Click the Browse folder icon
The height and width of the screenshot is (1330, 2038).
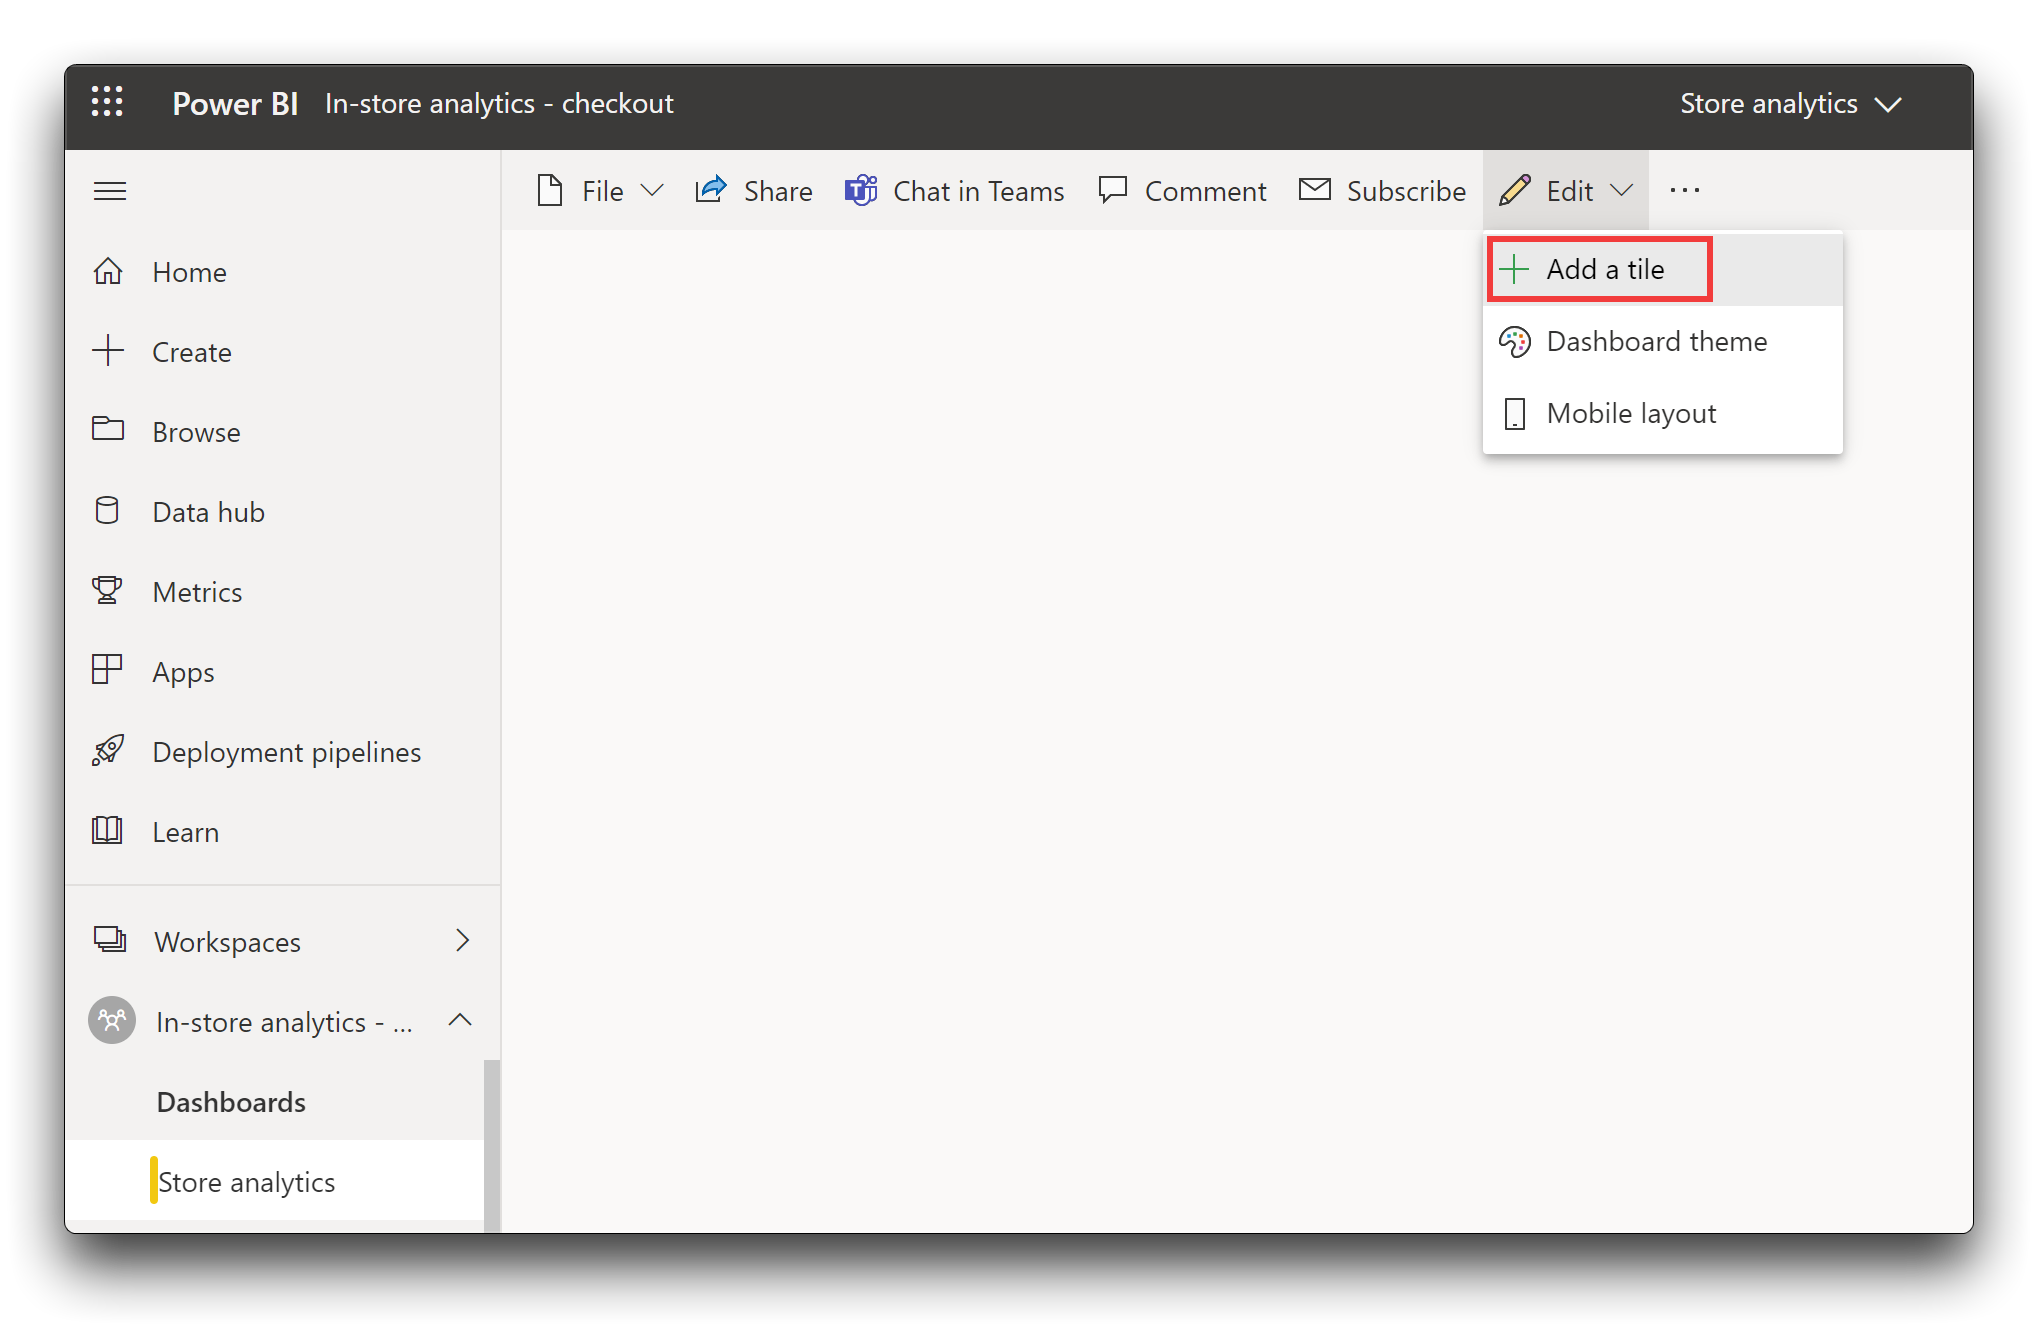tap(108, 429)
